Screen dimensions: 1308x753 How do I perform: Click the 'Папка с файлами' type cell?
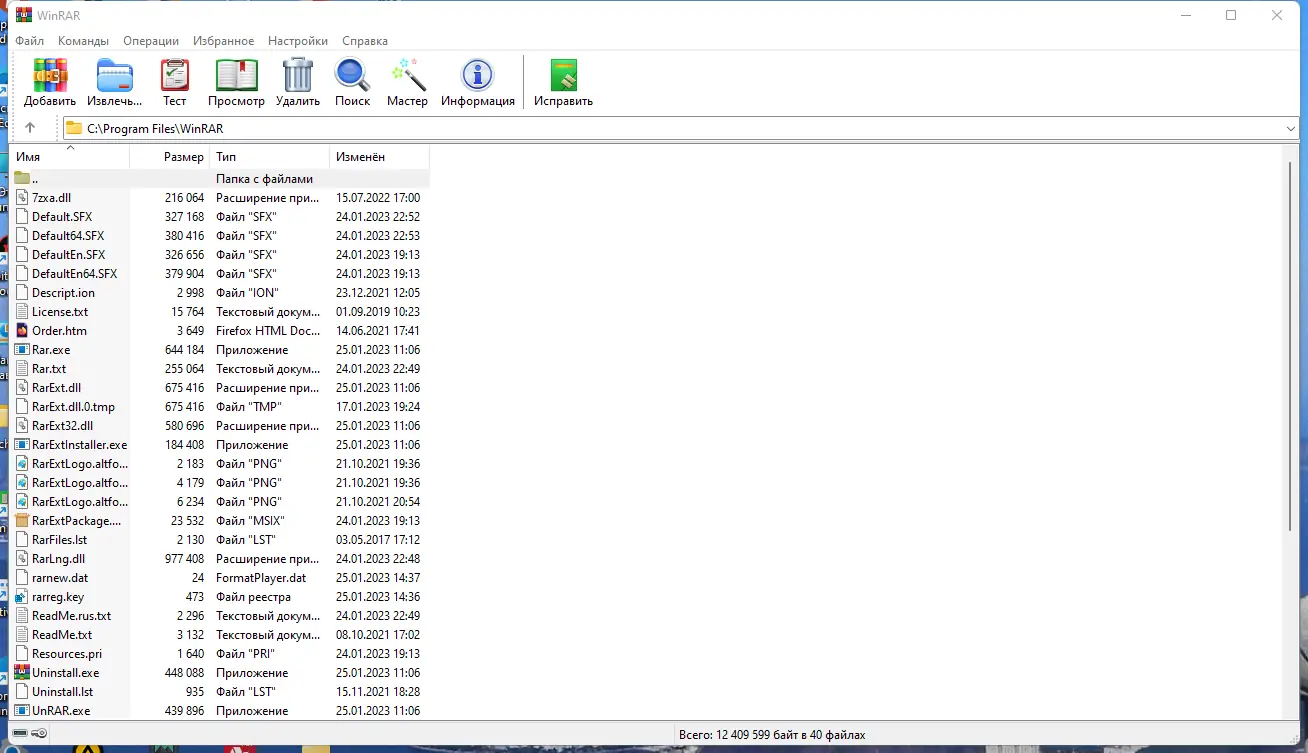264,179
